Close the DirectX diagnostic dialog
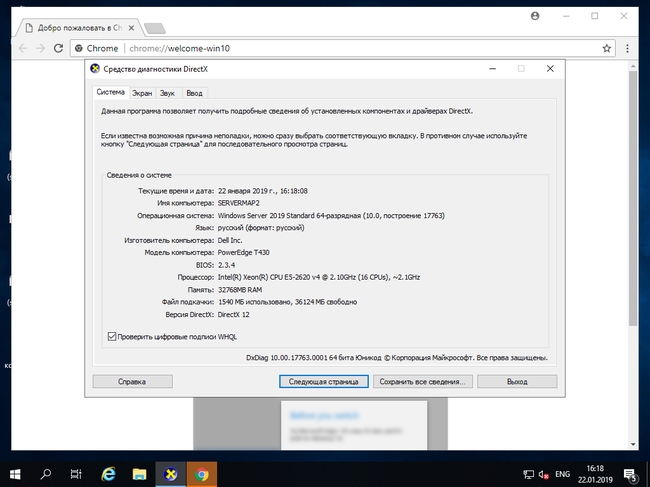650x487 pixels. [550, 69]
